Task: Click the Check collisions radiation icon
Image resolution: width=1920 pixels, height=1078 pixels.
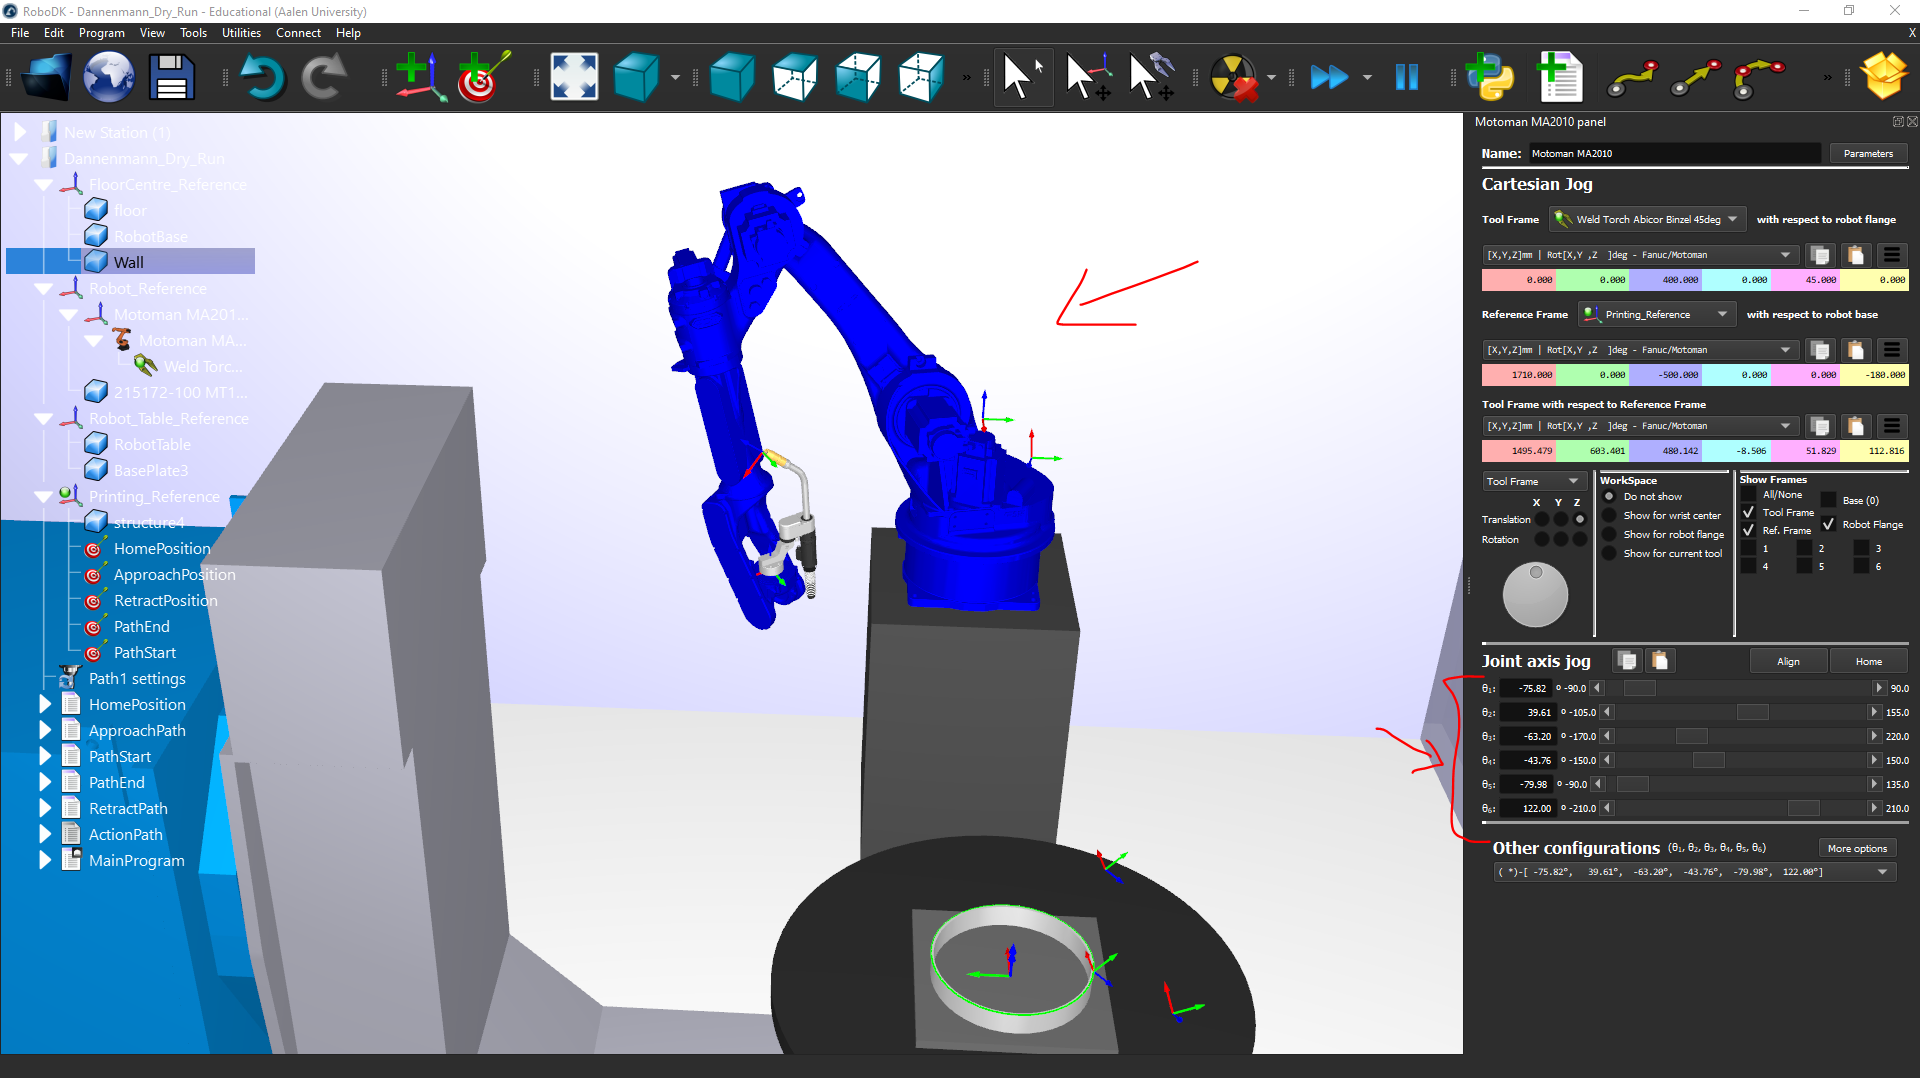Action: (x=1234, y=77)
